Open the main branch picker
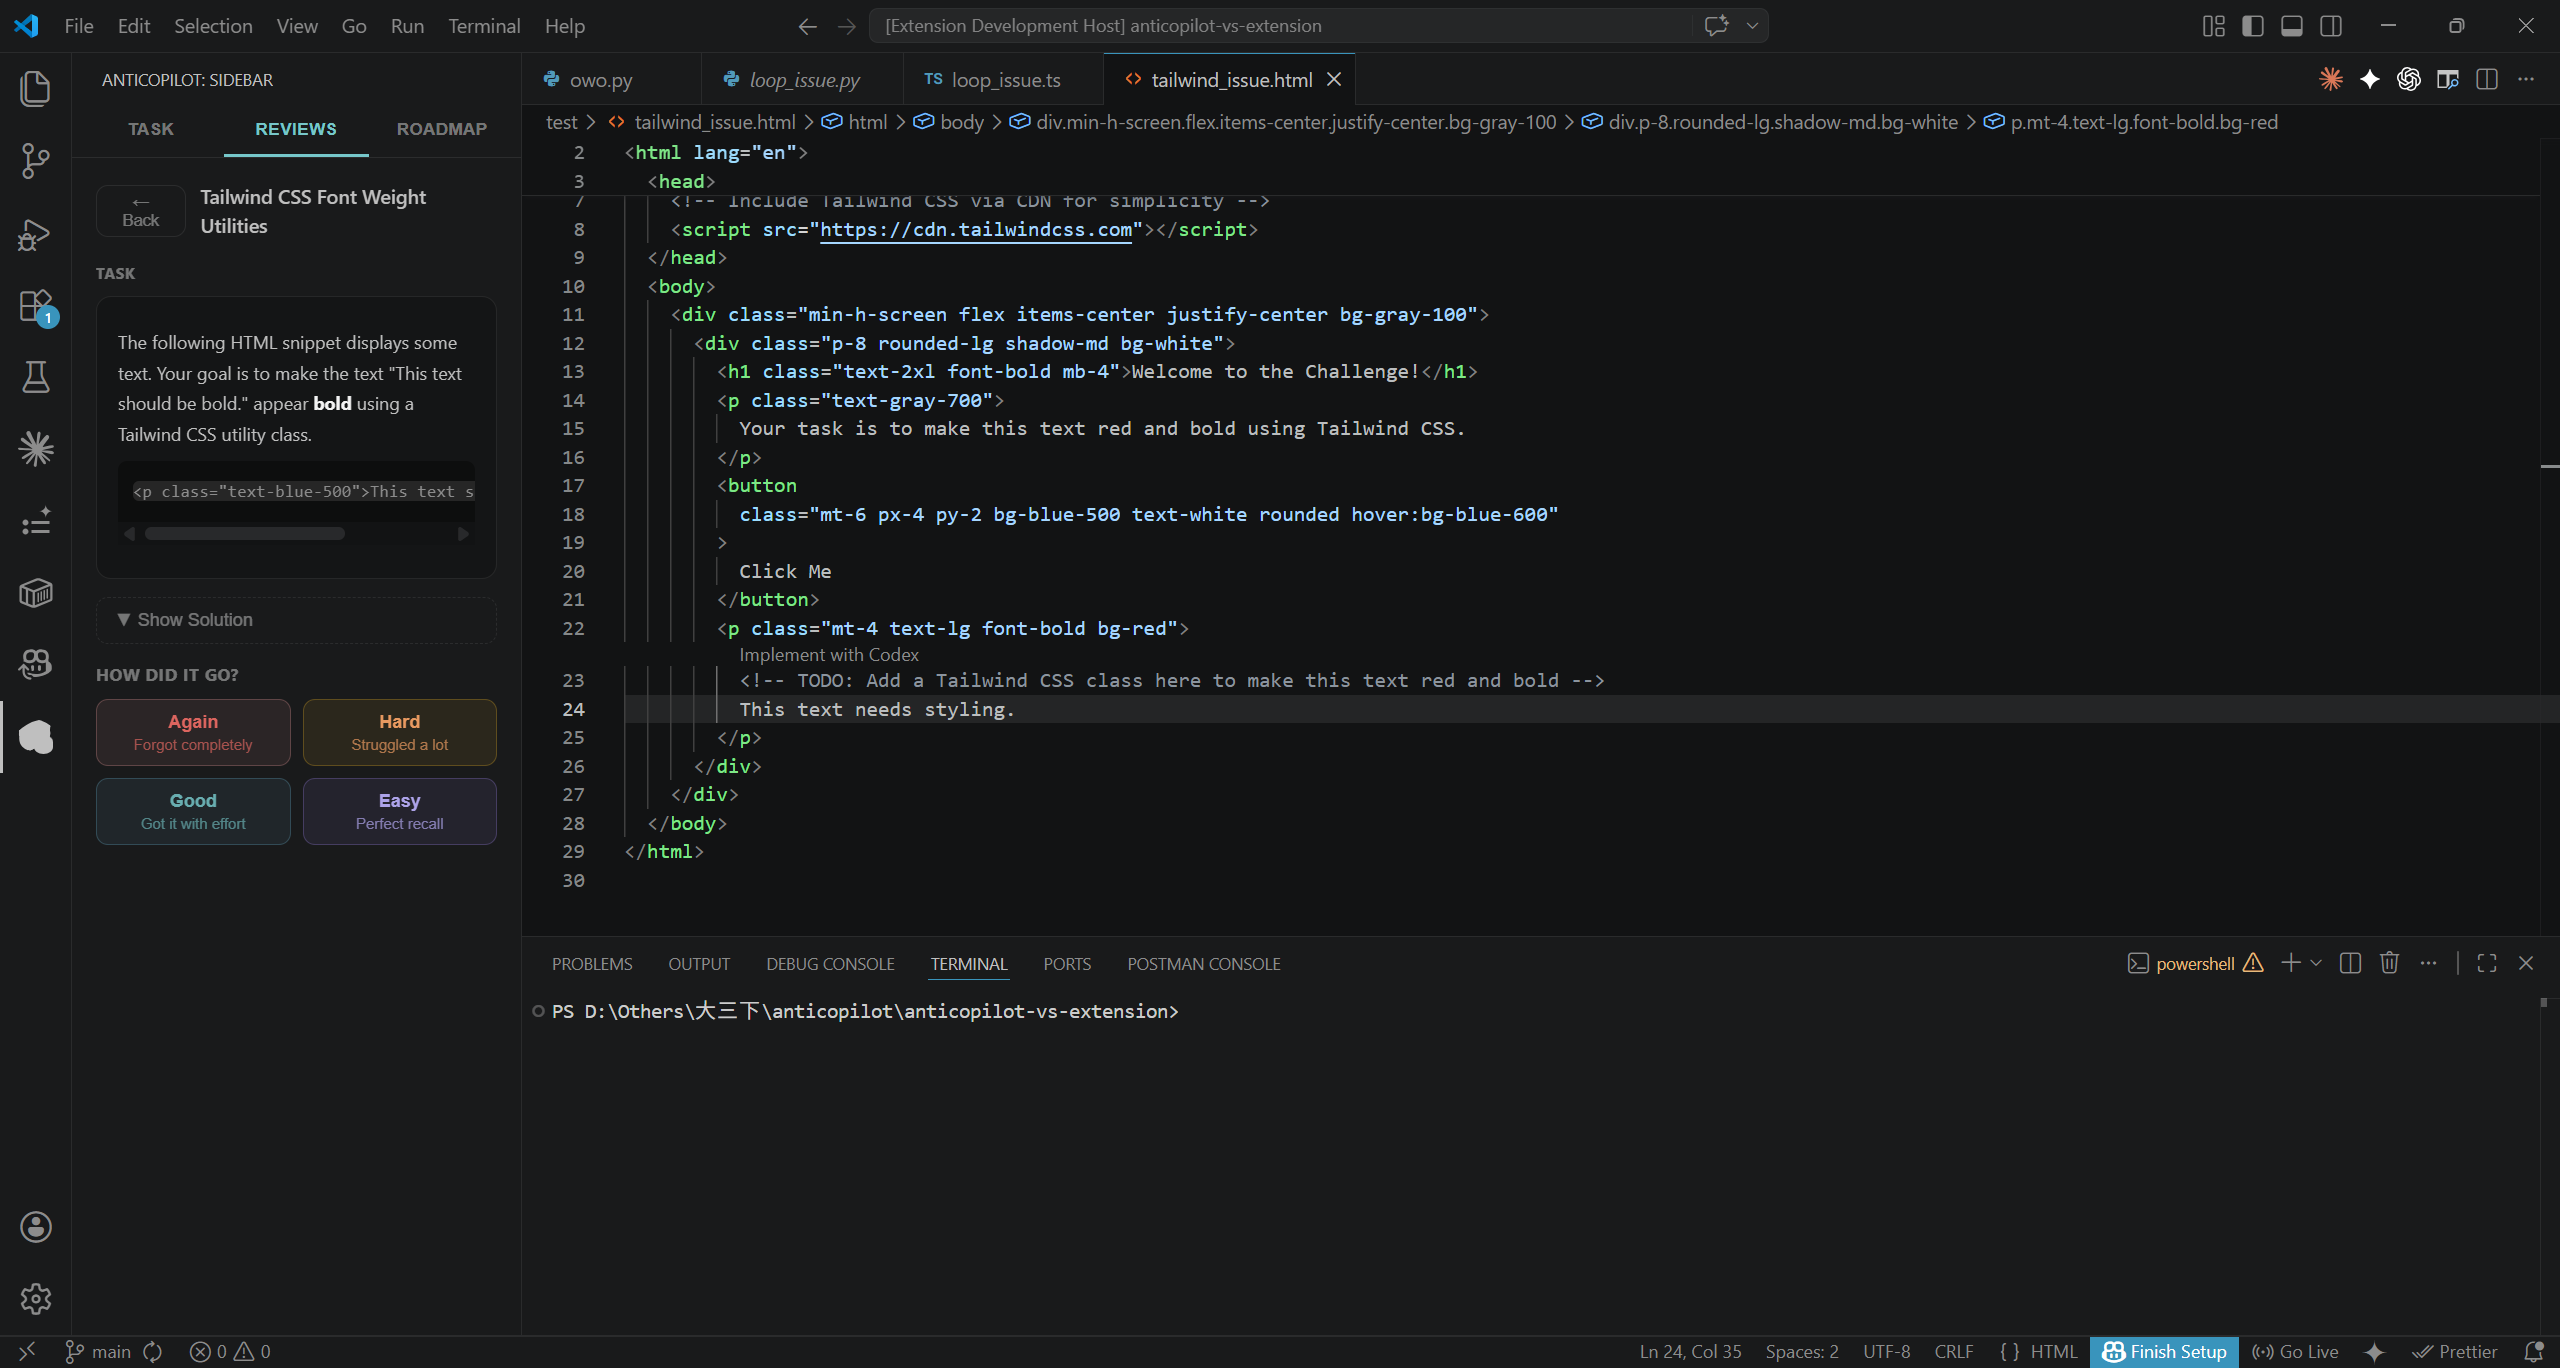 pyautogui.click(x=98, y=1352)
